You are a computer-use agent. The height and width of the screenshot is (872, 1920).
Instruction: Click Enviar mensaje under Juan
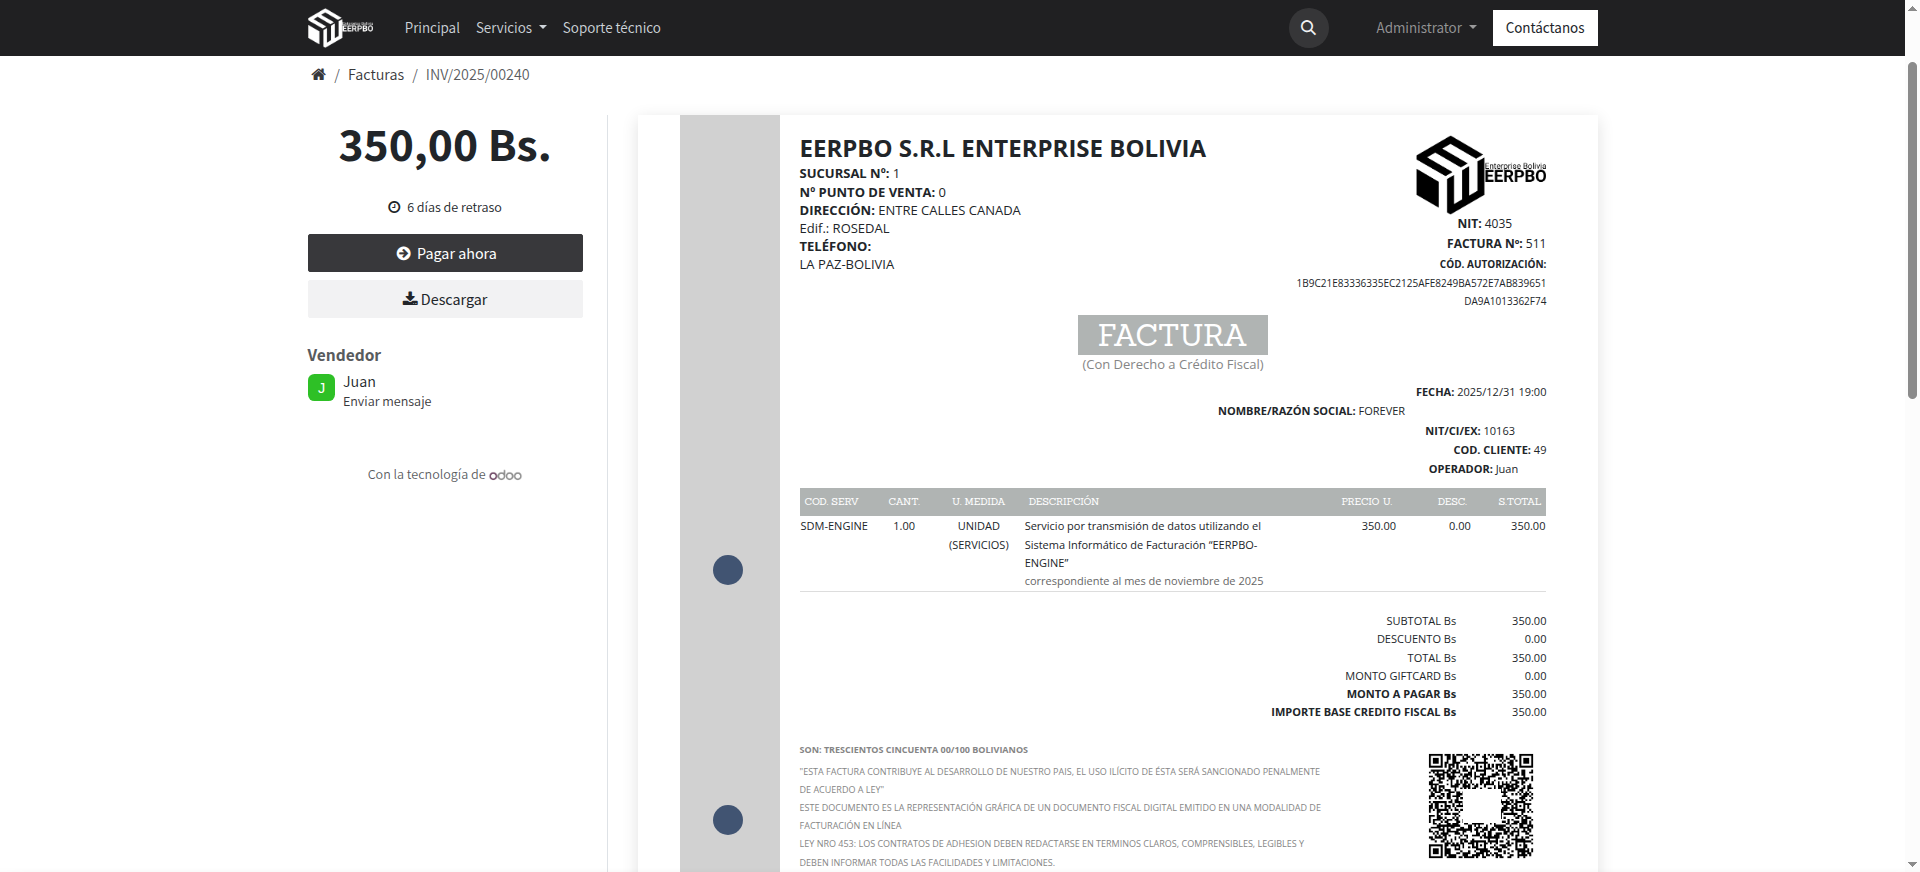coord(387,402)
